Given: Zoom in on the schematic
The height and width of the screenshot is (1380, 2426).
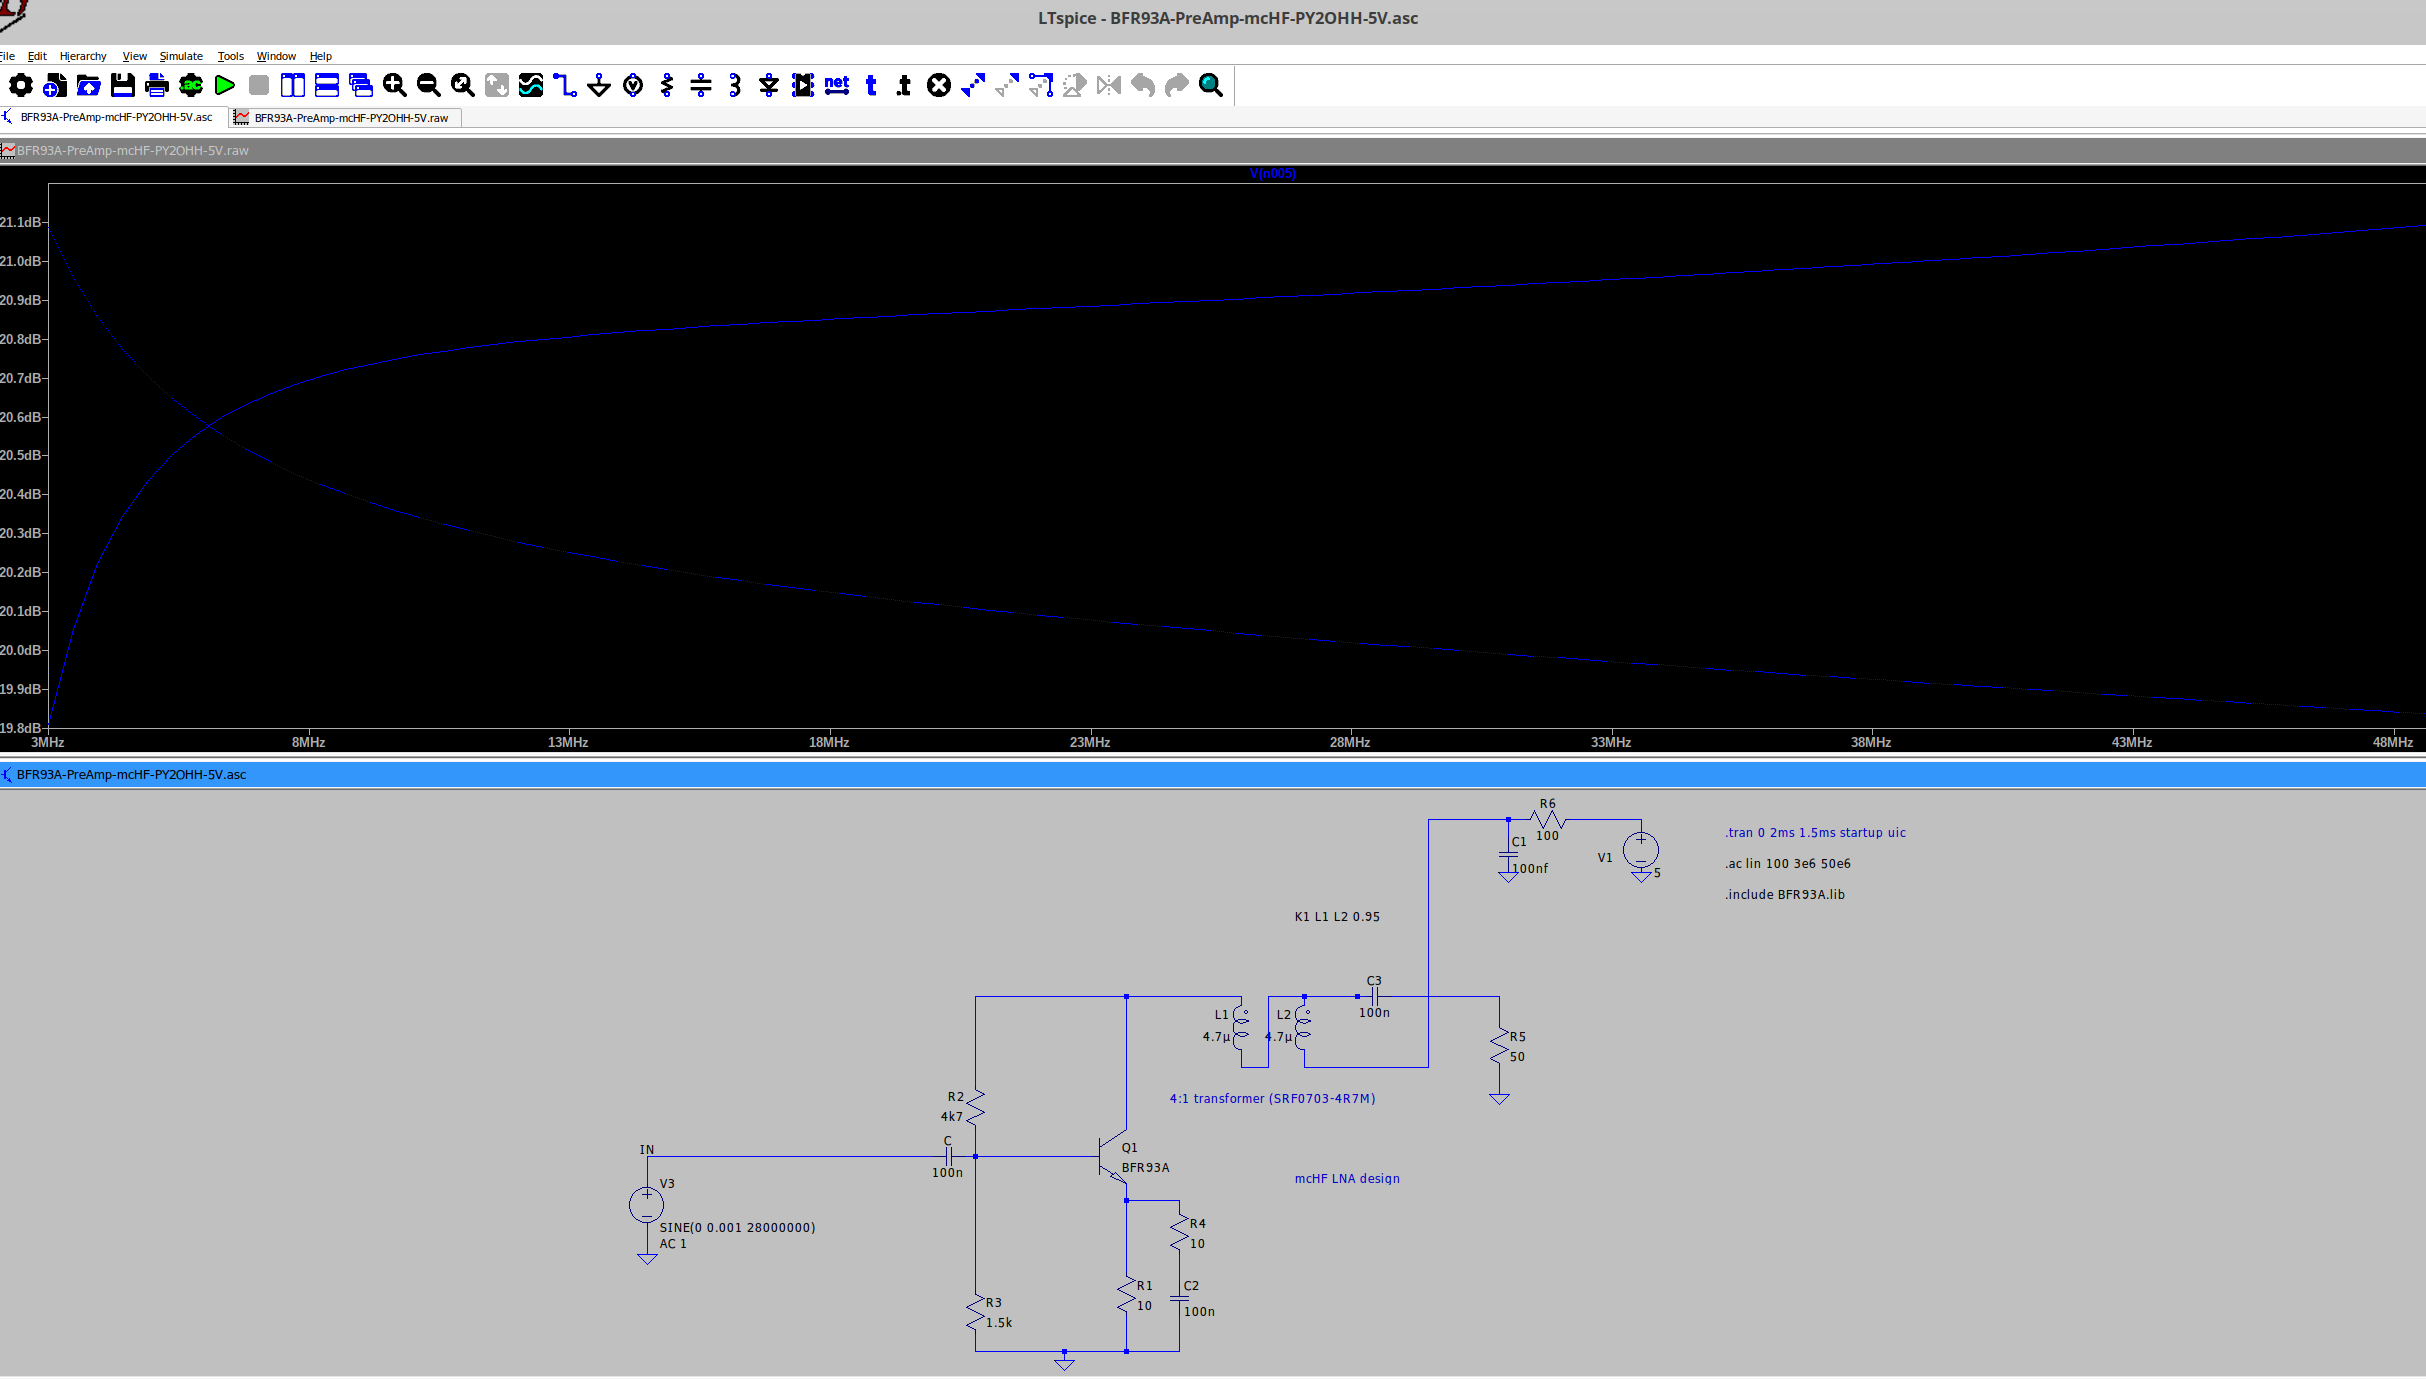Looking at the screenshot, I should tap(394, 86).
